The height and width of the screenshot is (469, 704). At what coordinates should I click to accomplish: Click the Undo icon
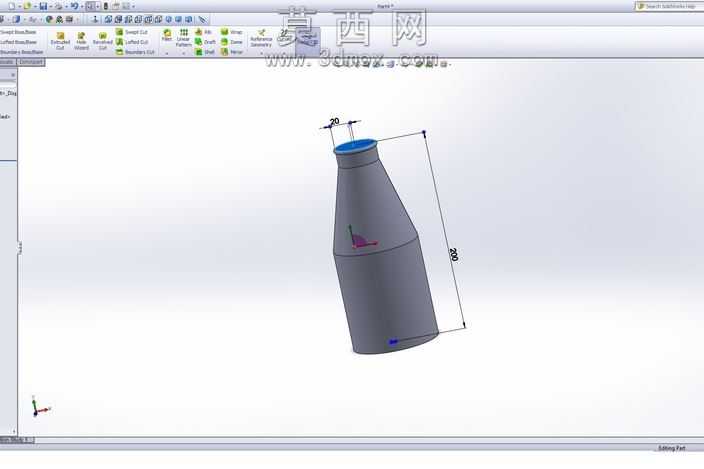[x=74, y=6]
